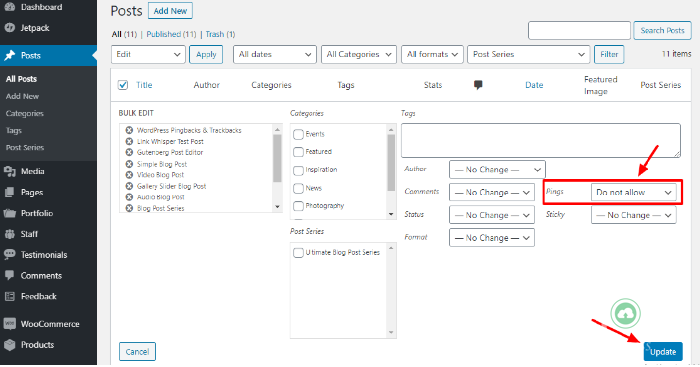Open Post Series submenu item
Viewport: 700px width, 367px height.
pos(25,147)
